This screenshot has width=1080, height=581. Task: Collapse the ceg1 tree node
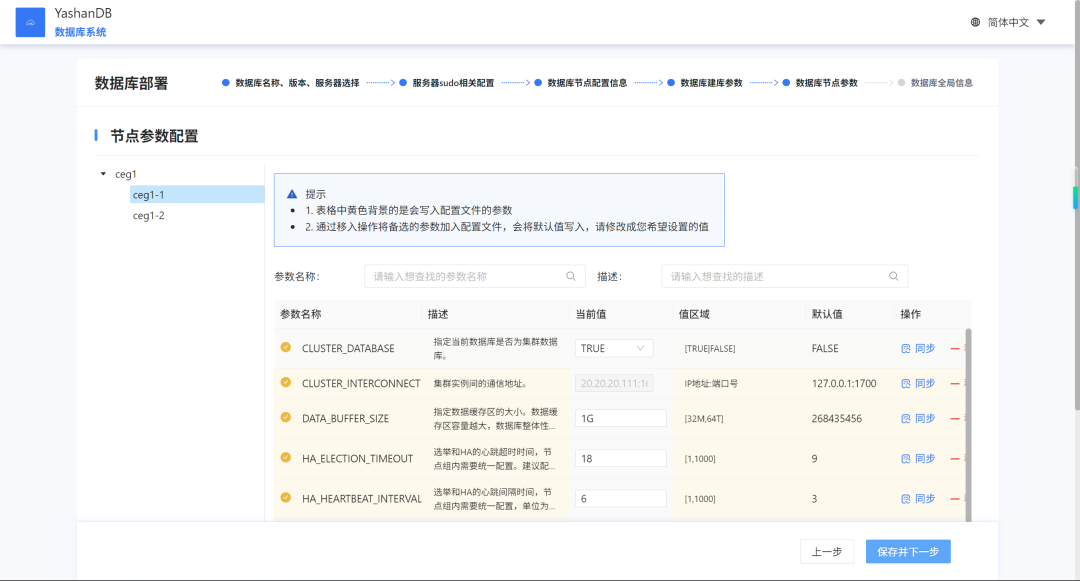103,174
